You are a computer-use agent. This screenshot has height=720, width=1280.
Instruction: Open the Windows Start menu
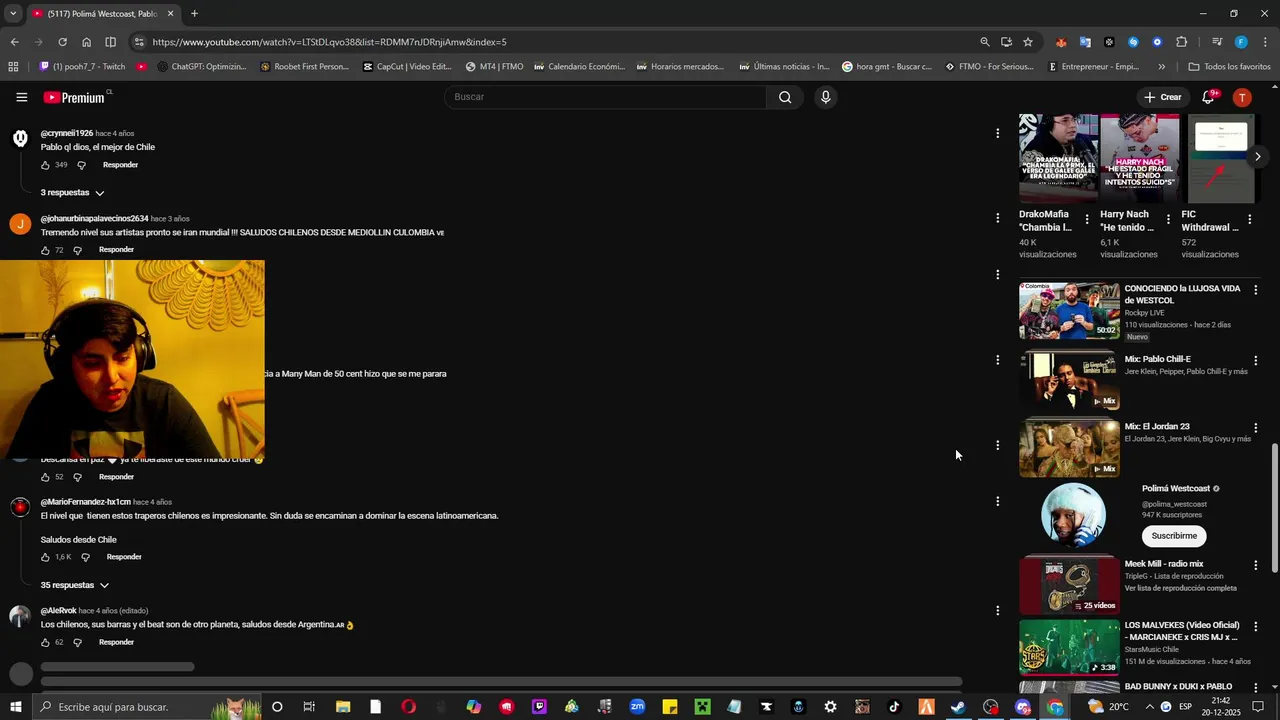pyautogui.click(x=15, y=707)
